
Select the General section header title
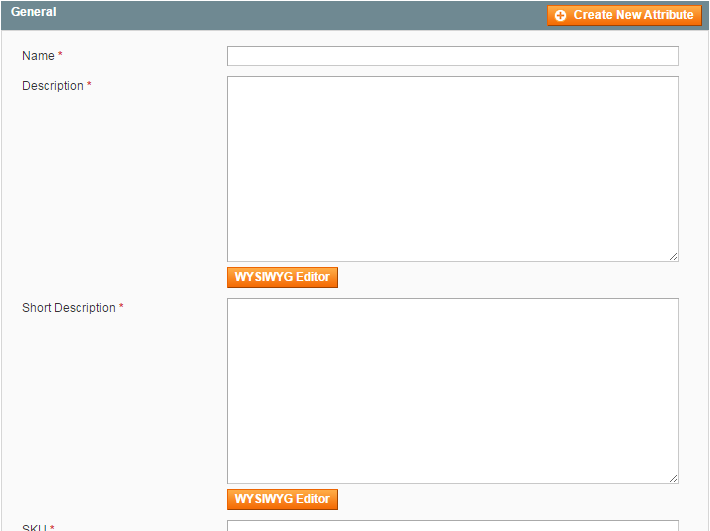point(33,12)
